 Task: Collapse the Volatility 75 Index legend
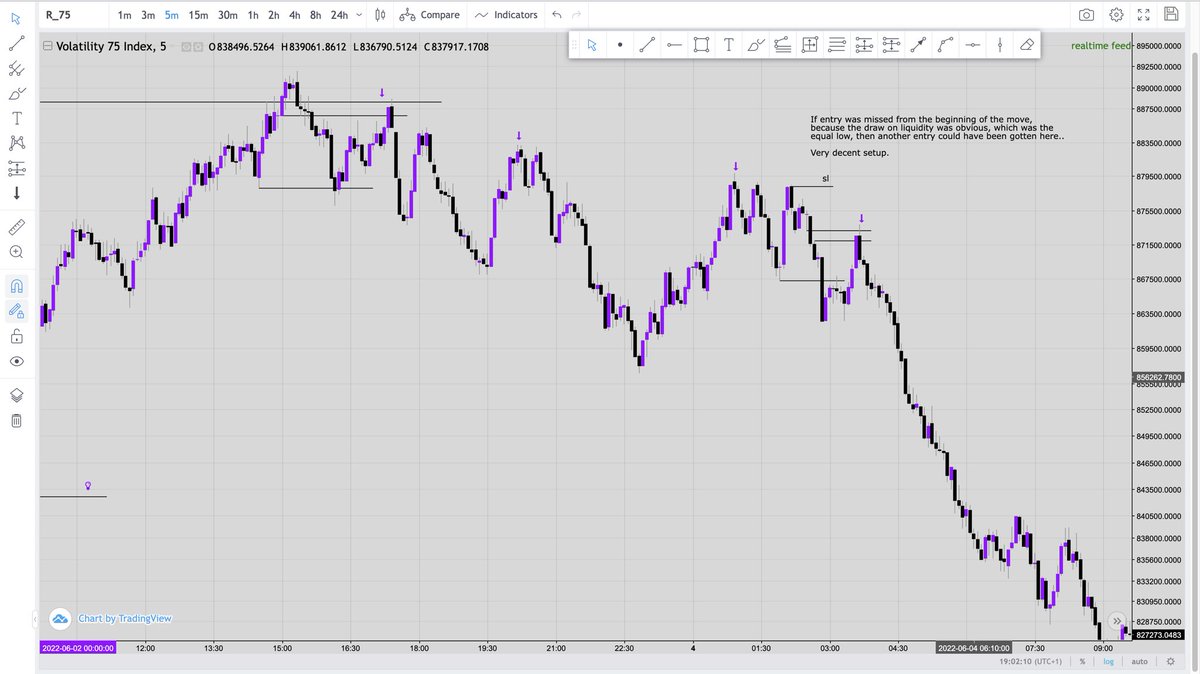click(47, 44)
